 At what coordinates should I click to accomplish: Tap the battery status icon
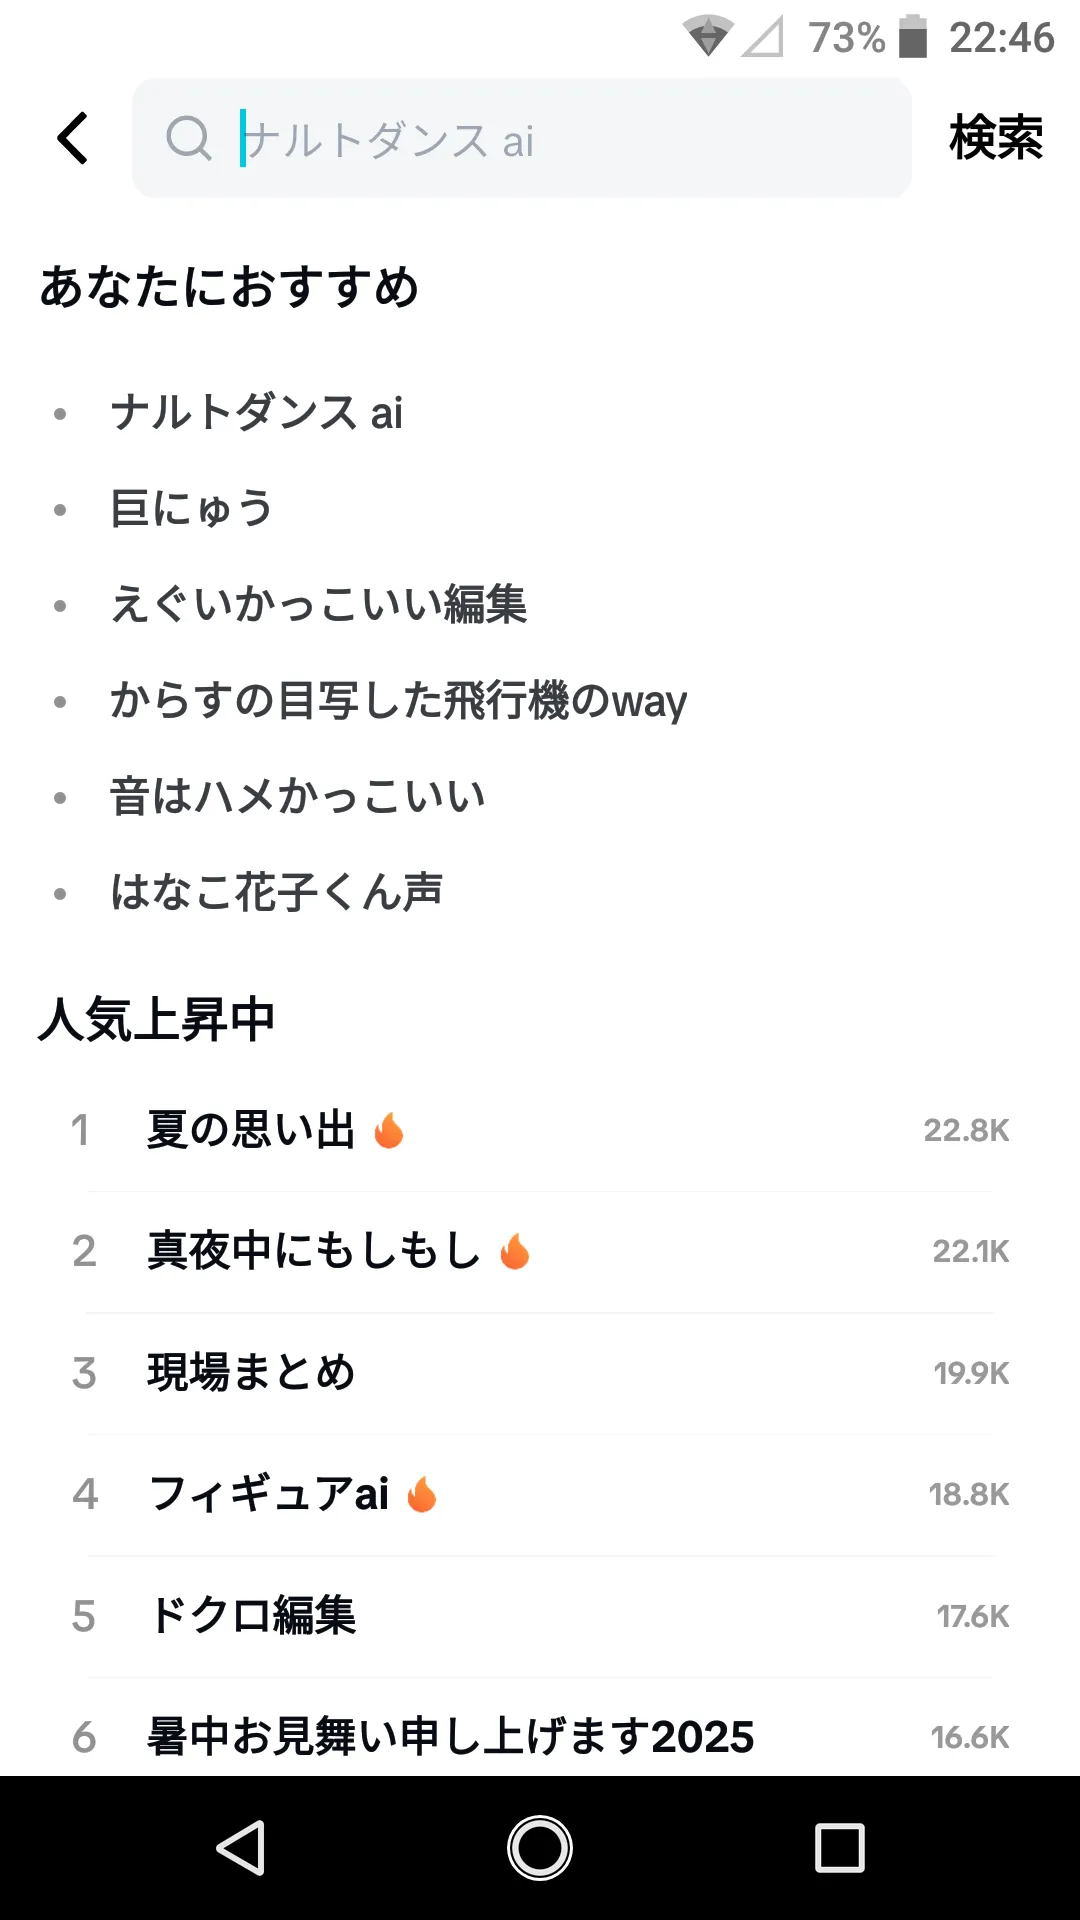coord(912,37)
